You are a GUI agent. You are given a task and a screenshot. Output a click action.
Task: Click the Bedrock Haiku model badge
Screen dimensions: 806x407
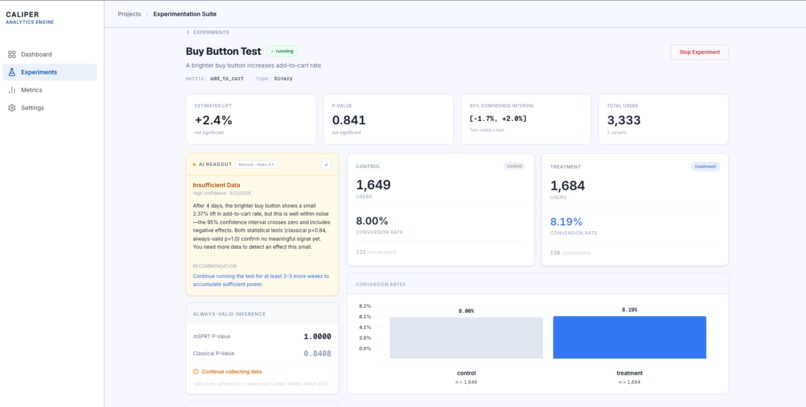(x=257, y=164)
